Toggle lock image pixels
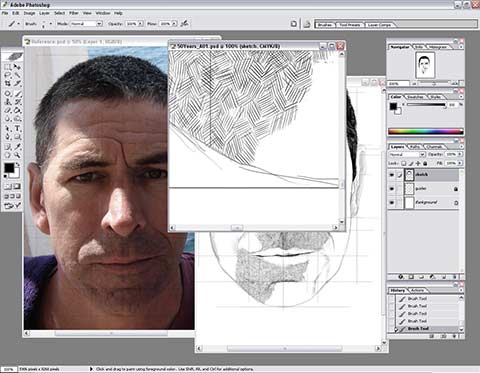 [x=411, y=163]
